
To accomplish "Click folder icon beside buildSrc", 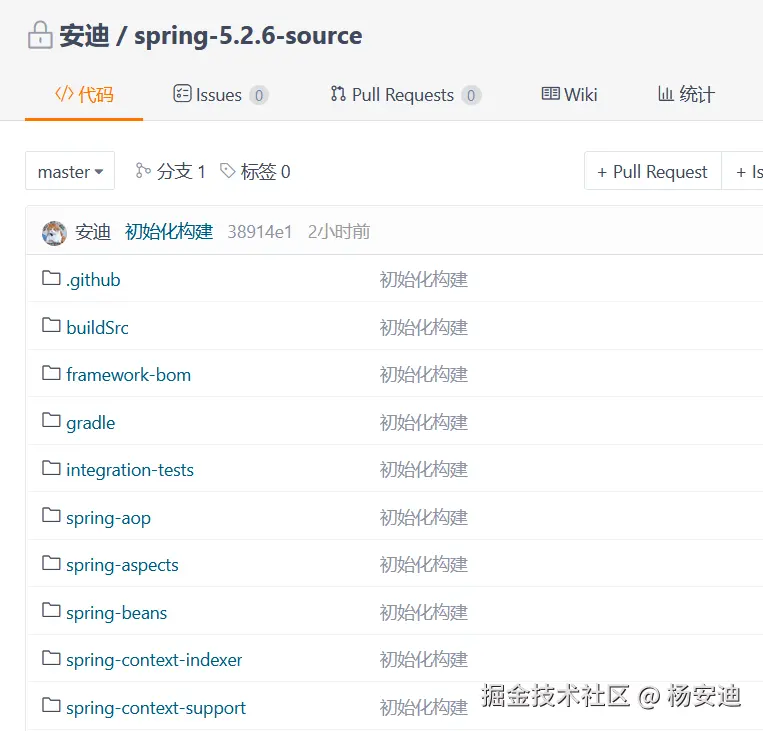I will coord(51,325).
